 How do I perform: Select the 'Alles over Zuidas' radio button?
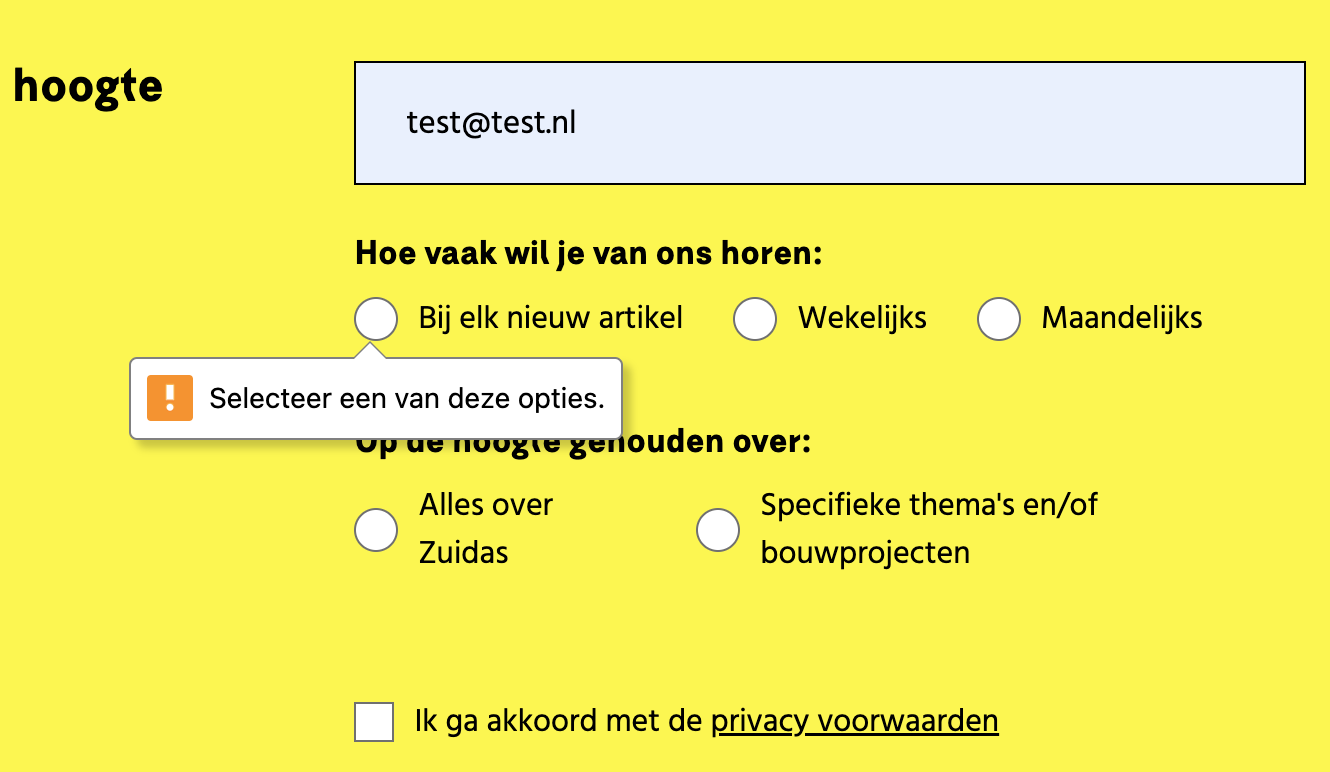click(376, 529)
